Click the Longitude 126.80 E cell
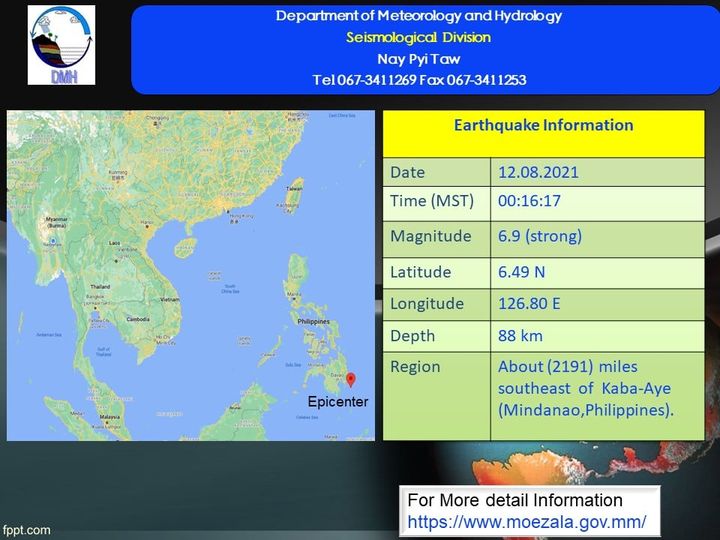This screenshot has height=540, width=720. point(597,304)
